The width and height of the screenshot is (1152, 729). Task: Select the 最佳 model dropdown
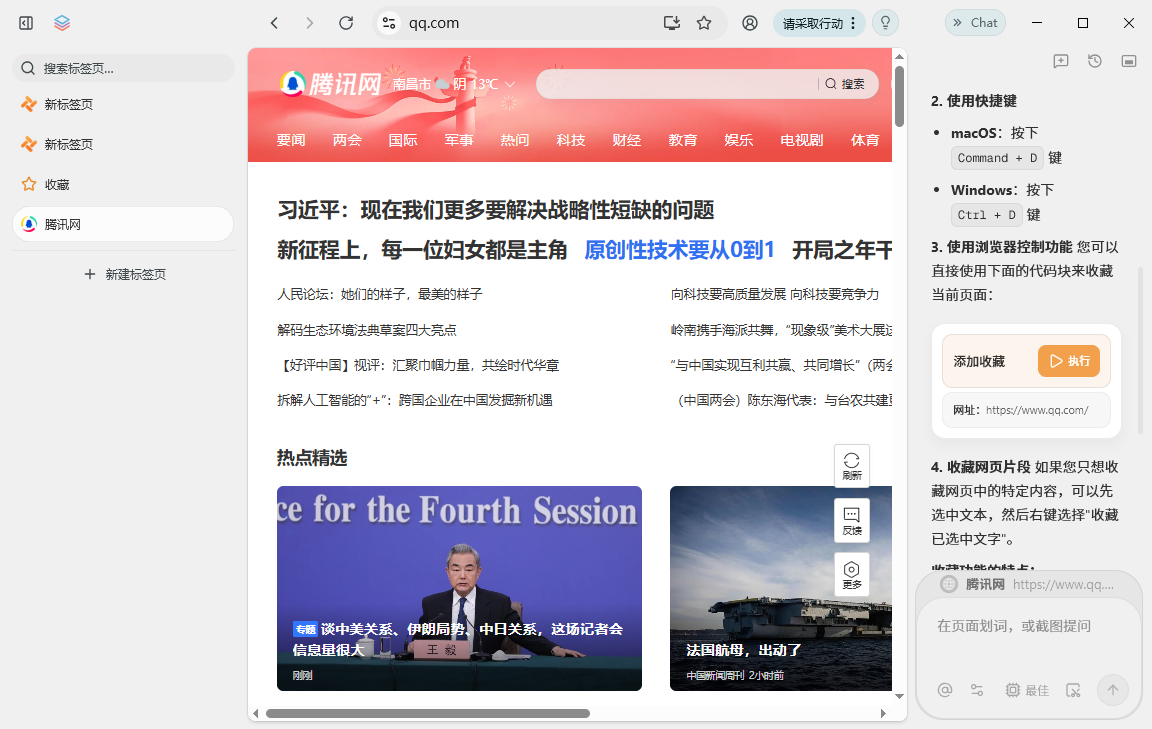1027,690
